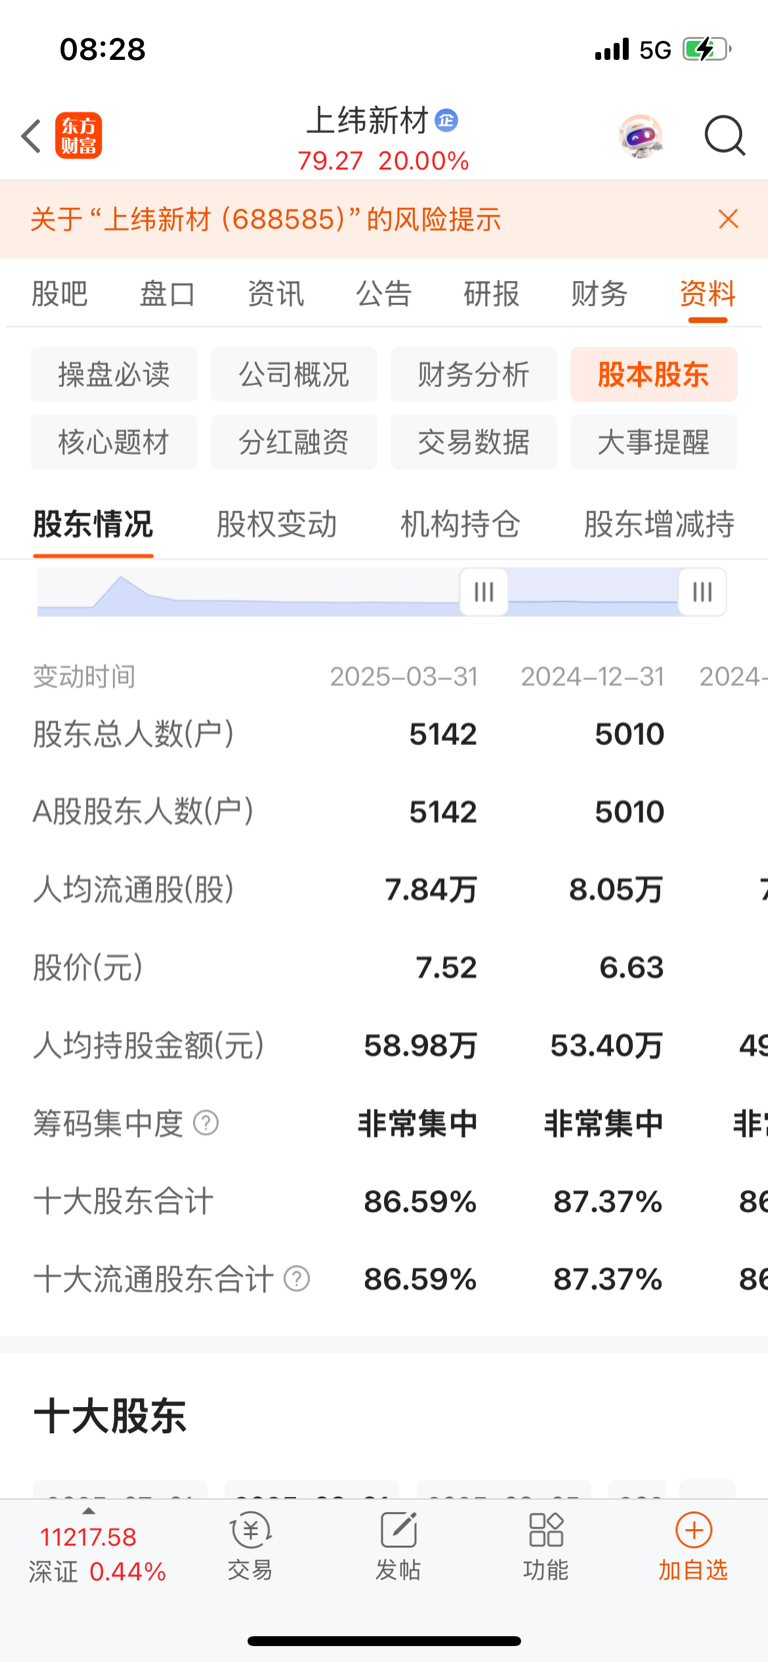Viewport: 768px width, 1663px height.
Task: Add stock via 加自选 plus icon
Action: click(693, 1530)
